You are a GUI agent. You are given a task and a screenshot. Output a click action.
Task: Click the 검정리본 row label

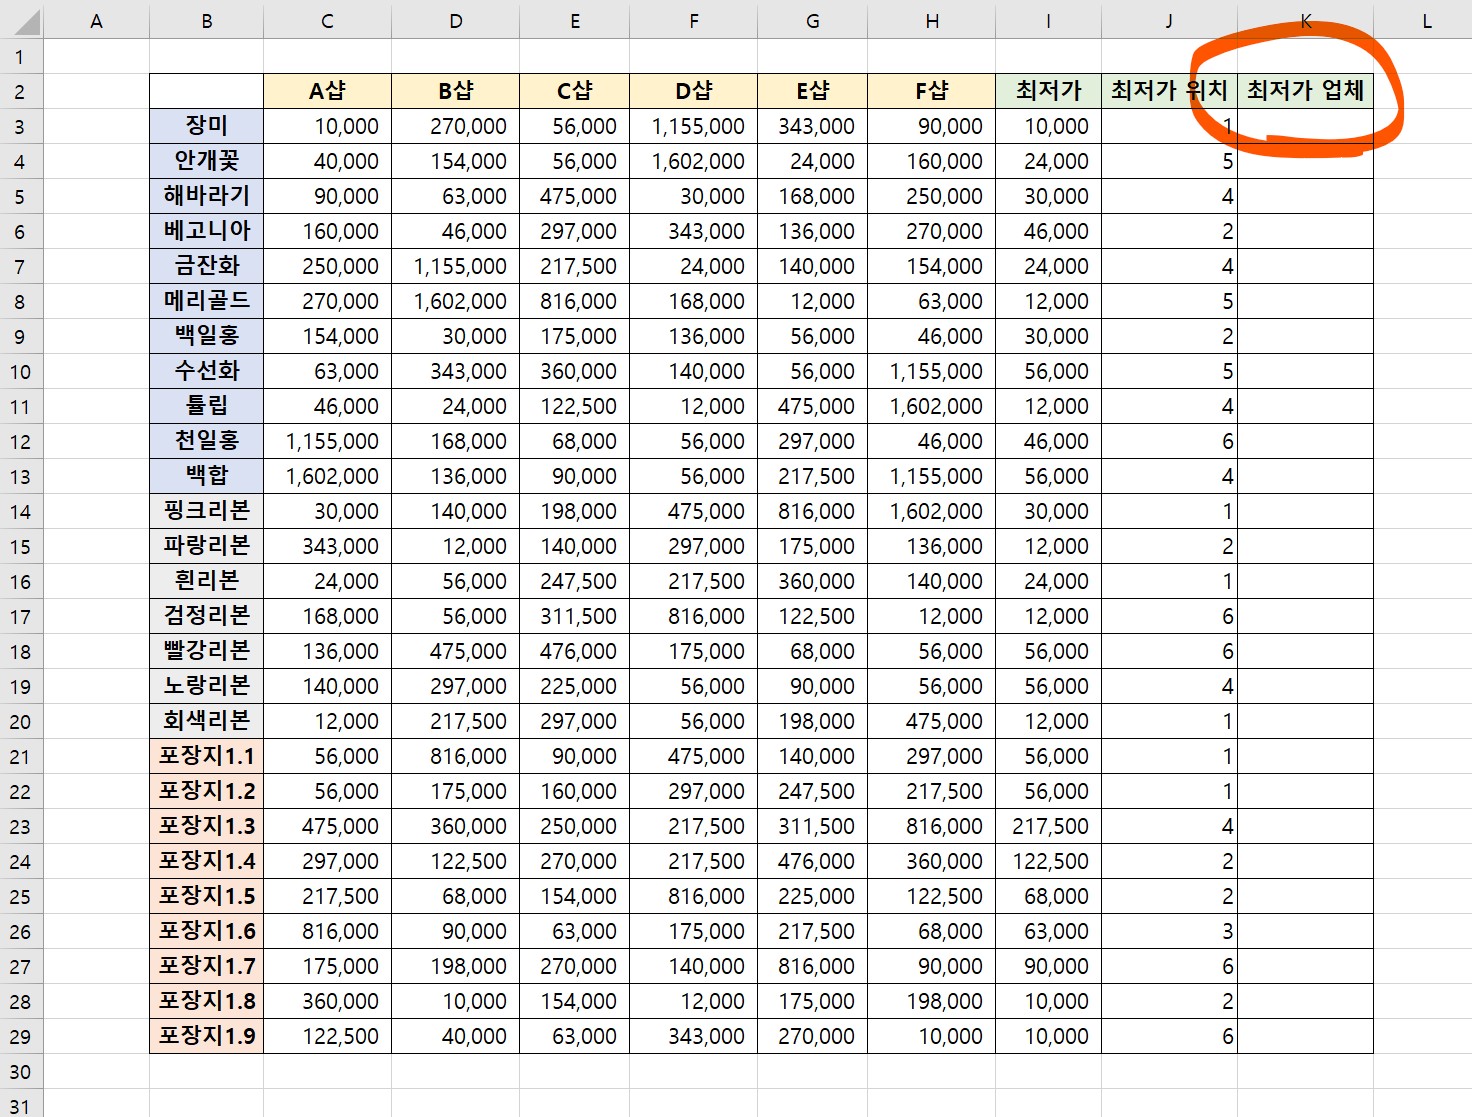point(206,616)
